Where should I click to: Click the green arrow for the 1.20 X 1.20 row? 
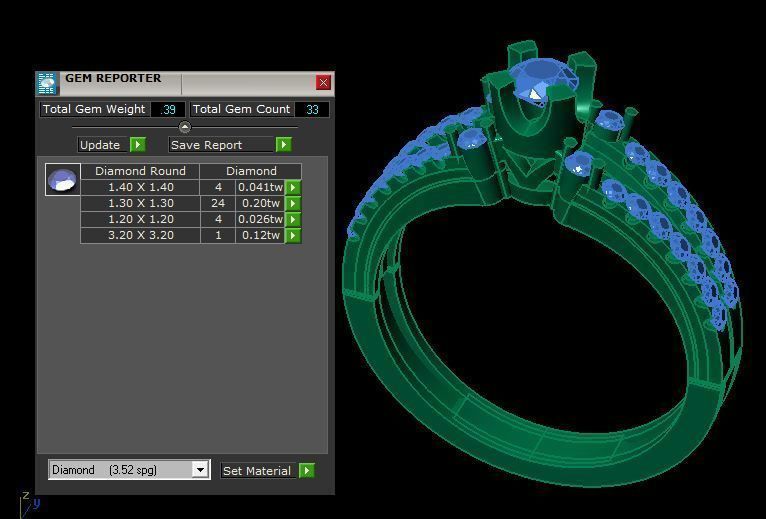pos(293,219)
